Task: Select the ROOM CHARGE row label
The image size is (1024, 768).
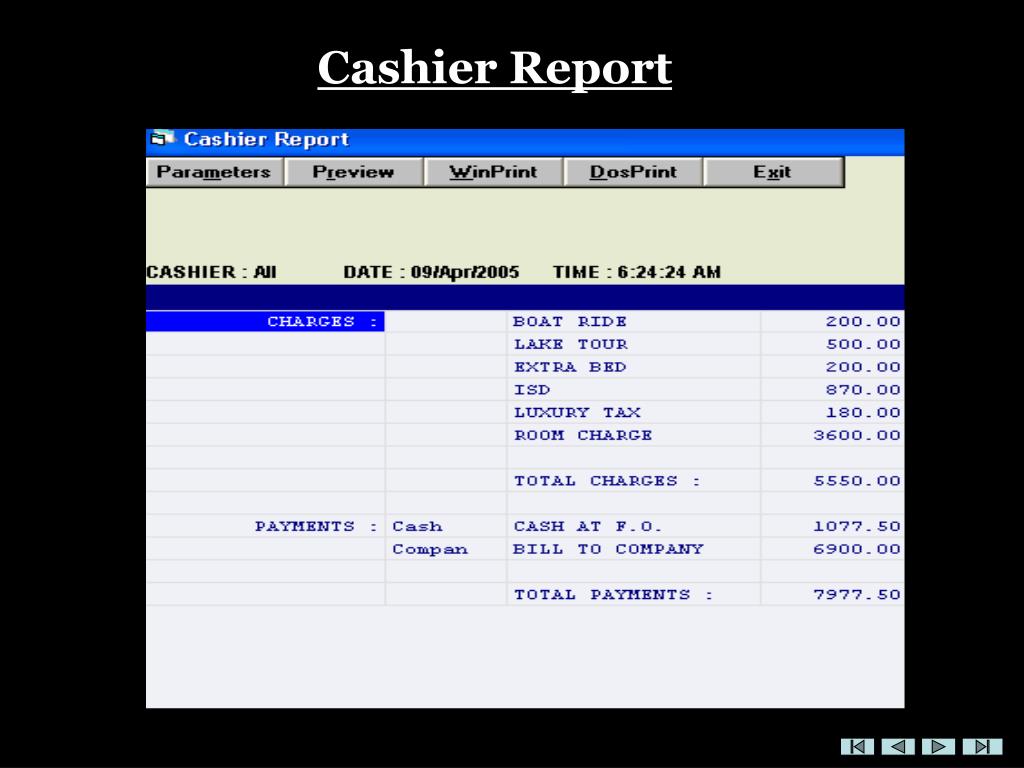Action: coord(583,435)
